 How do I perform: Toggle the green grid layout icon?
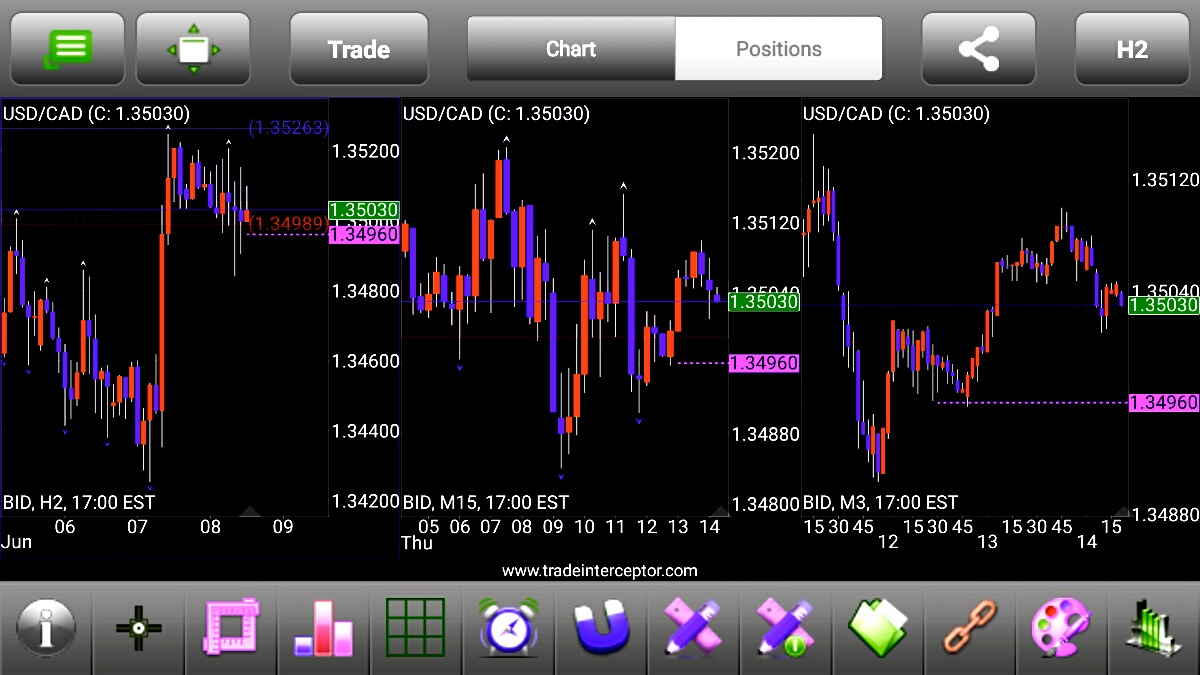click(x=416, y=628)
